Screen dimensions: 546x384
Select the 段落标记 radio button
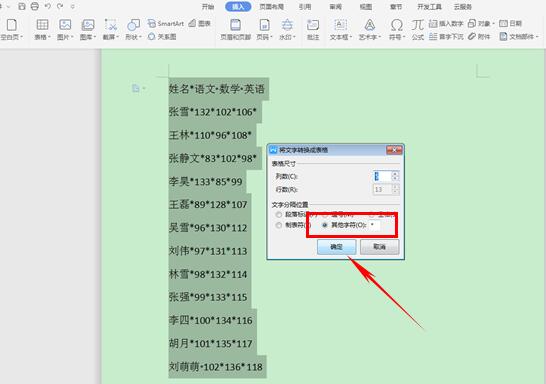point(279,214)
